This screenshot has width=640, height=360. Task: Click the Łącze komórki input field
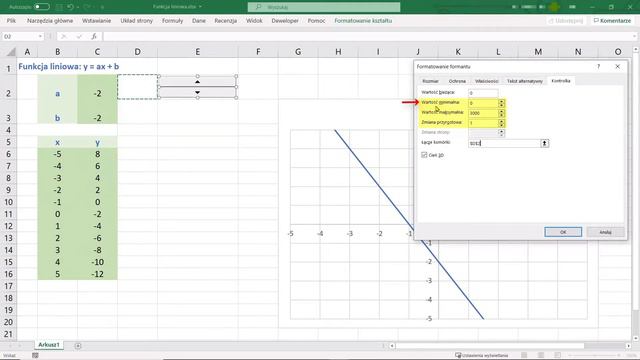coord(504,143)
